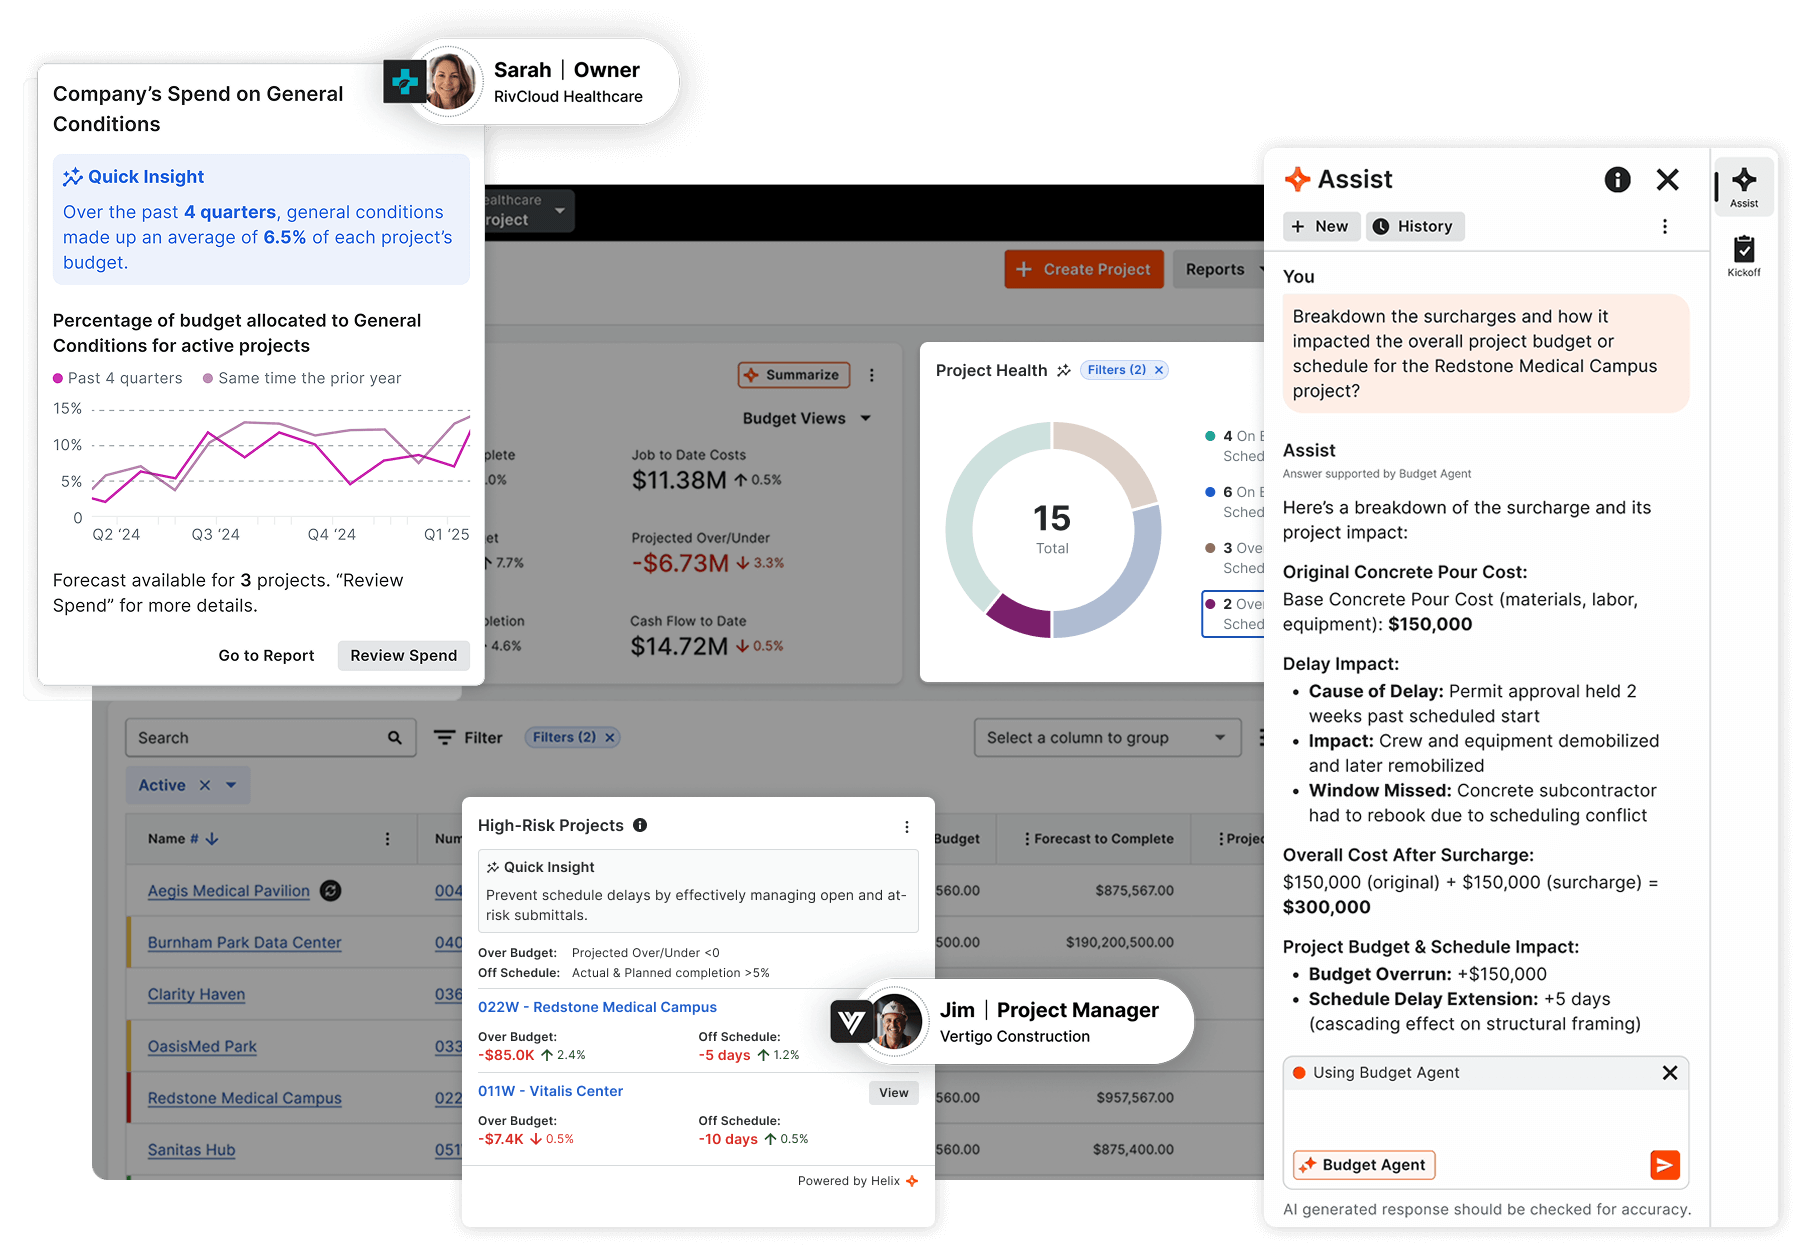This screenshot has width=1798, height=1253.
Task: Click Sarah's profile avatar
Action: pos(450,81)
